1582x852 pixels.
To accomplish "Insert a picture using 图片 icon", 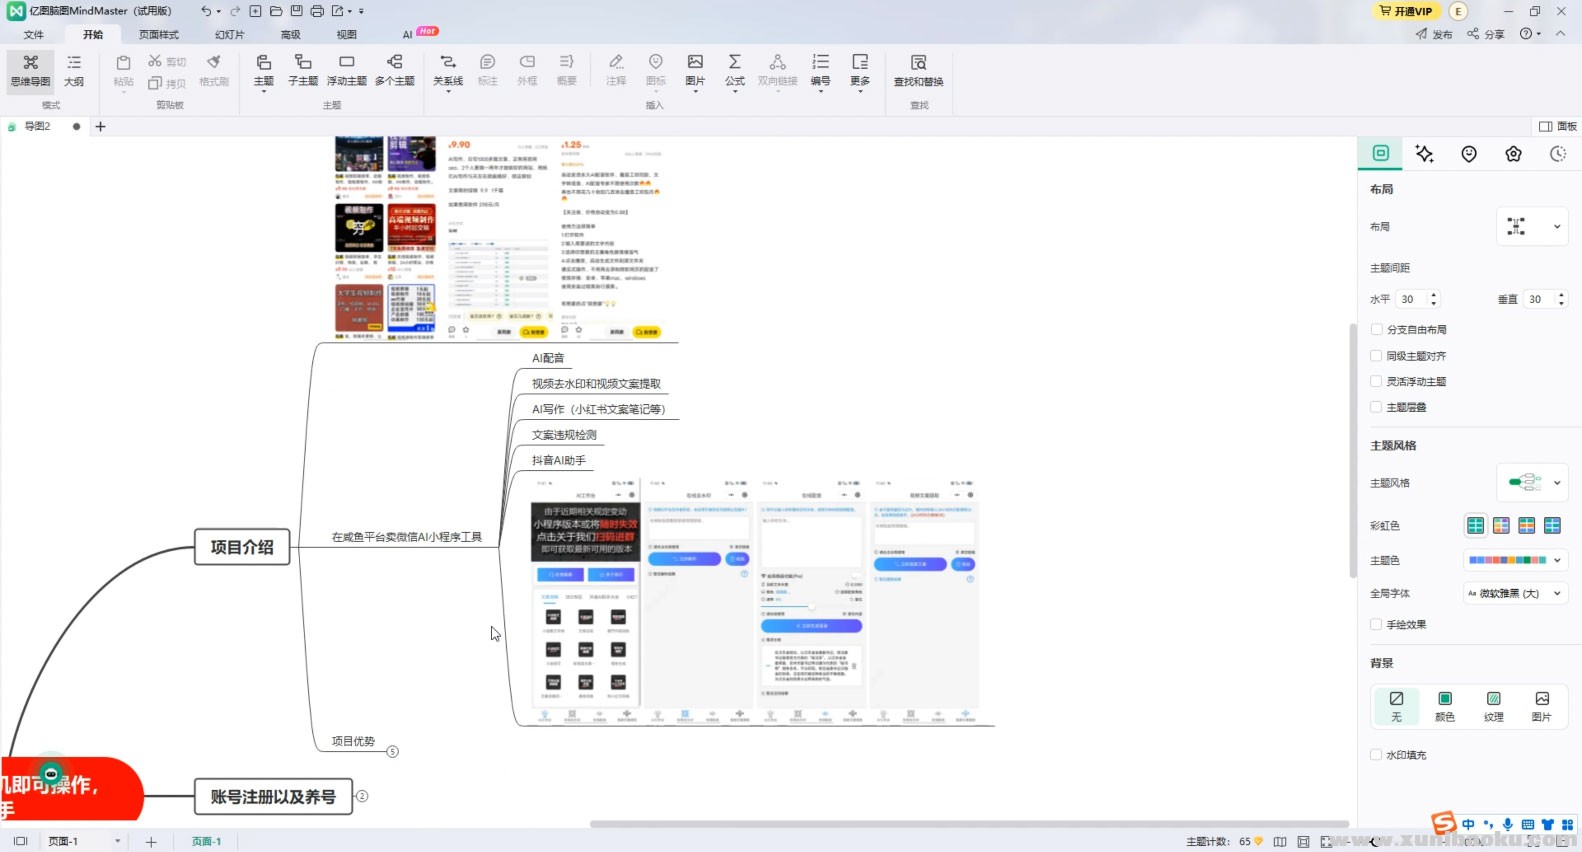I will tap(695, 69).
